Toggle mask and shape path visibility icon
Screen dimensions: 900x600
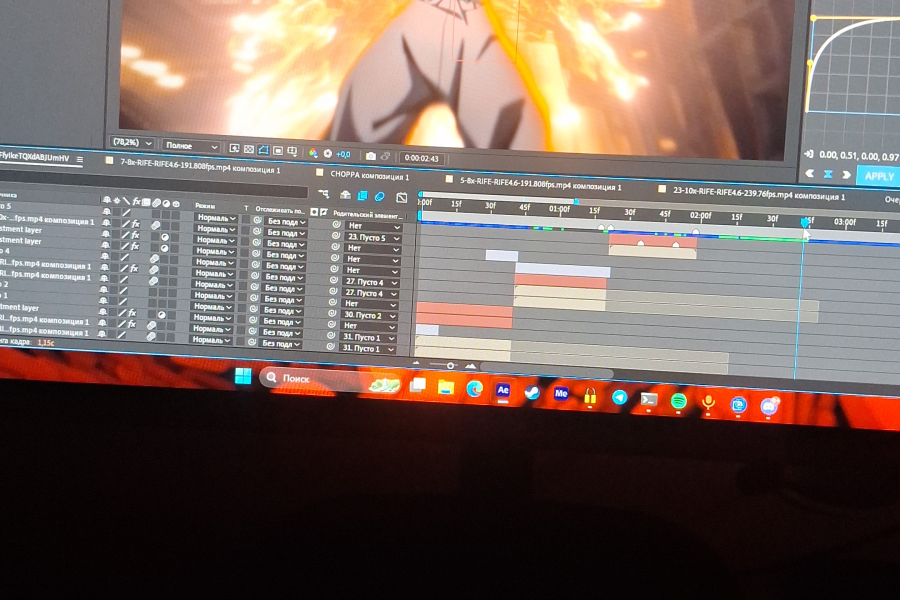263,150
